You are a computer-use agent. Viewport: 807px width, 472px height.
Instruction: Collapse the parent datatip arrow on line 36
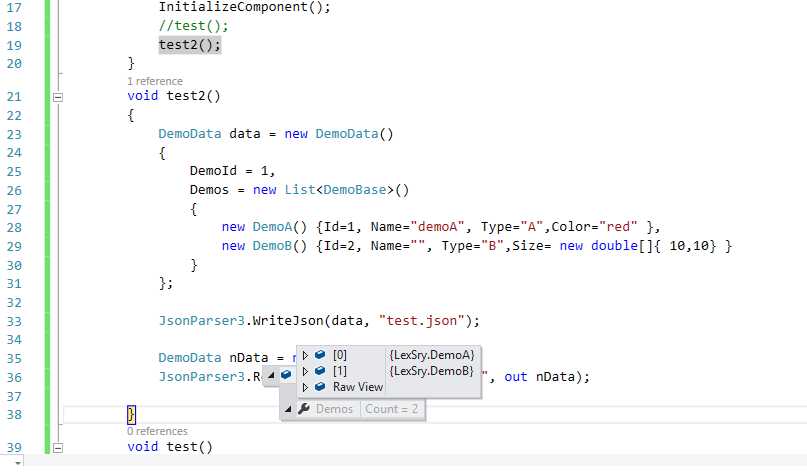(x=271, y=375)
